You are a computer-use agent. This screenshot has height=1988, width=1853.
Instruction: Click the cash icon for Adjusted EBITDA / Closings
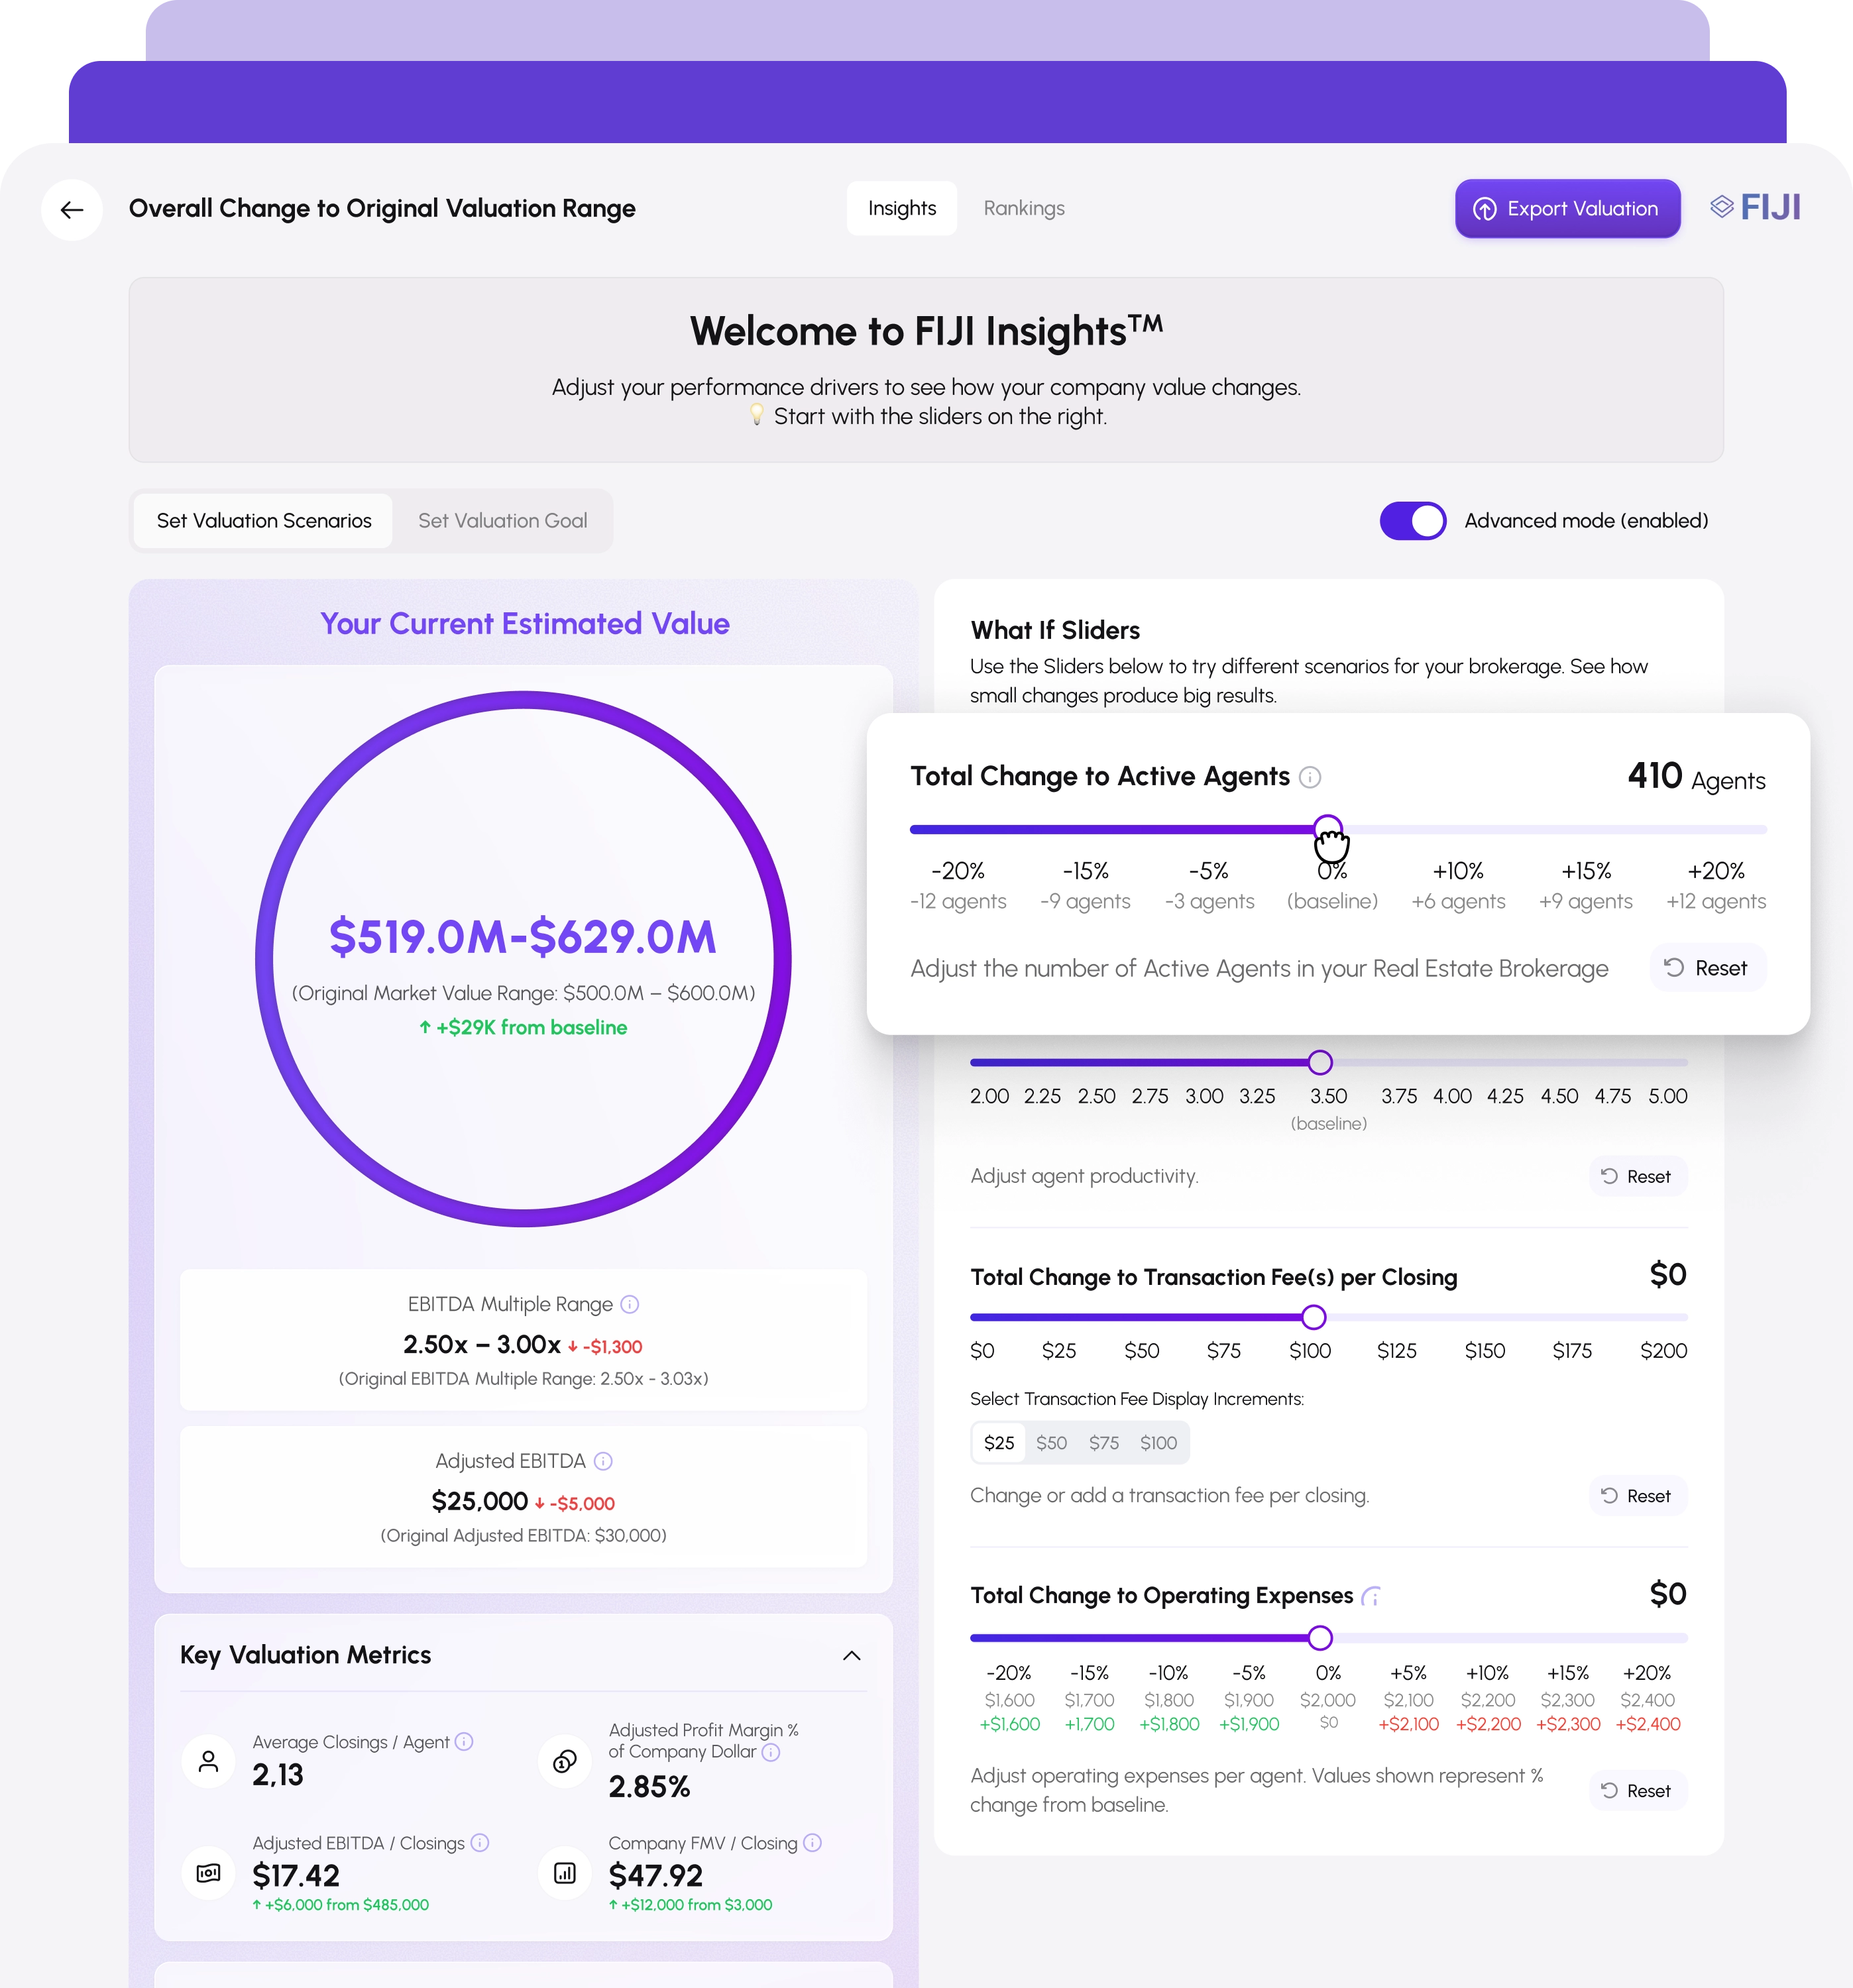tap(208, 1873)
